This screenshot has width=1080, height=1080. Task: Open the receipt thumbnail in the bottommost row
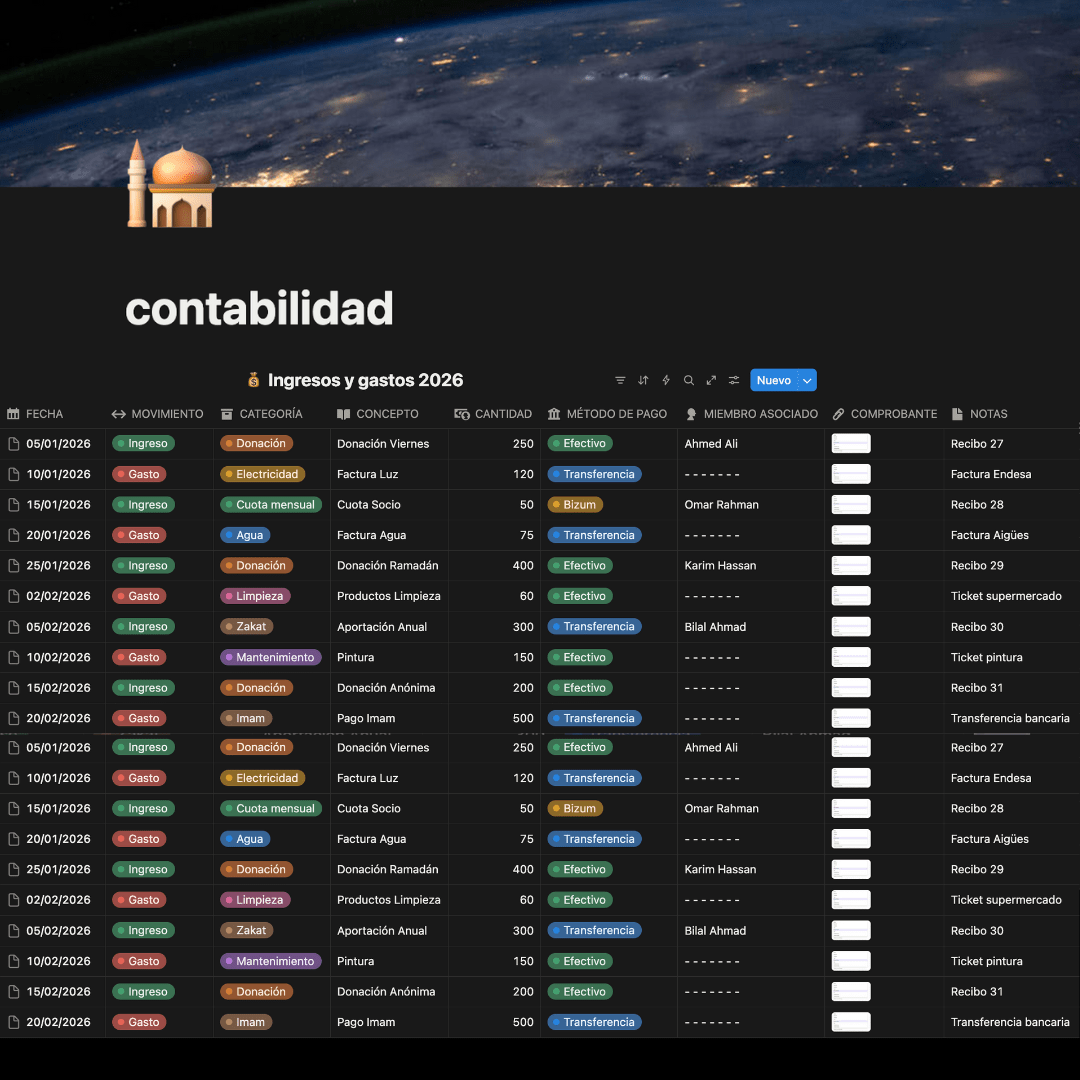(851, 1022)
